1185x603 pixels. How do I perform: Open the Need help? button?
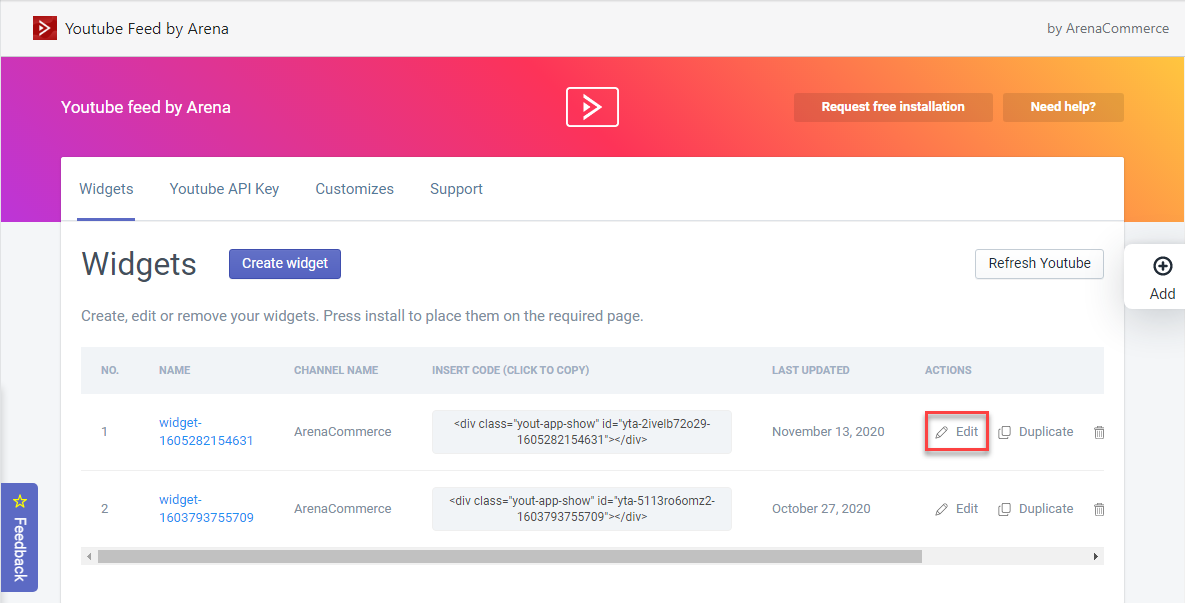1063,107
